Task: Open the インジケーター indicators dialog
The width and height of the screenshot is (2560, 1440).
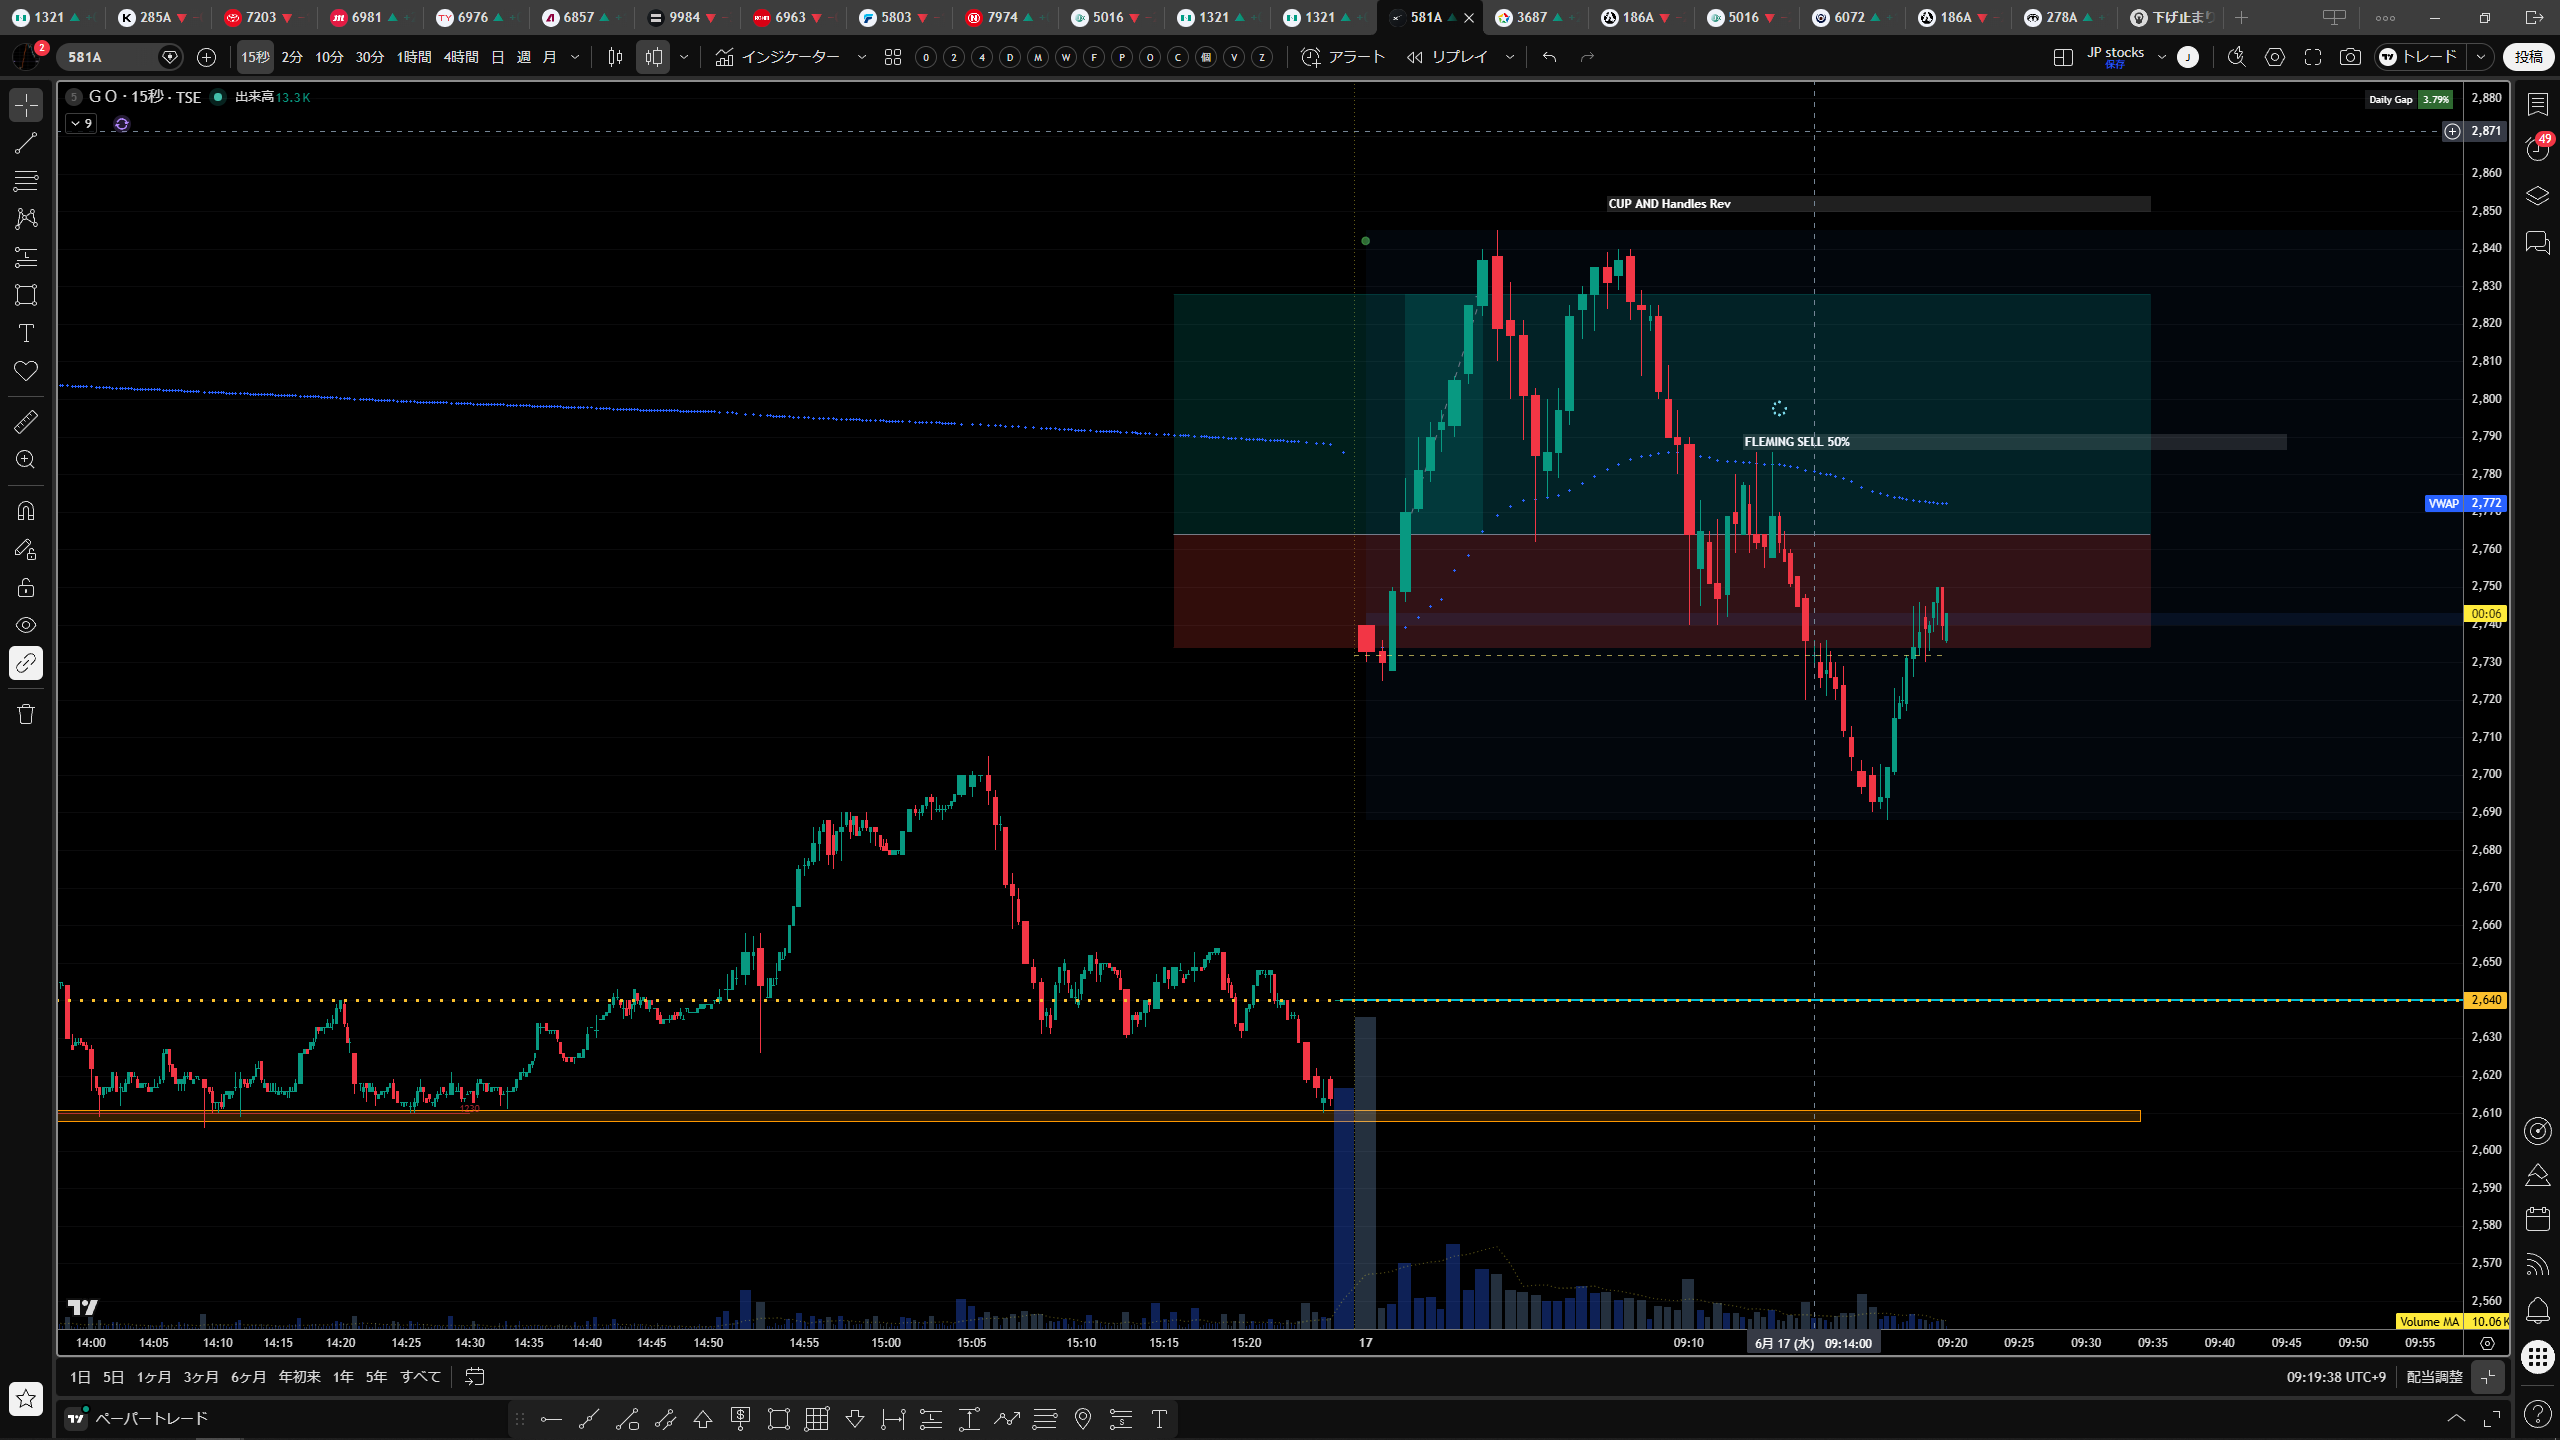Action: pos(778,57)
